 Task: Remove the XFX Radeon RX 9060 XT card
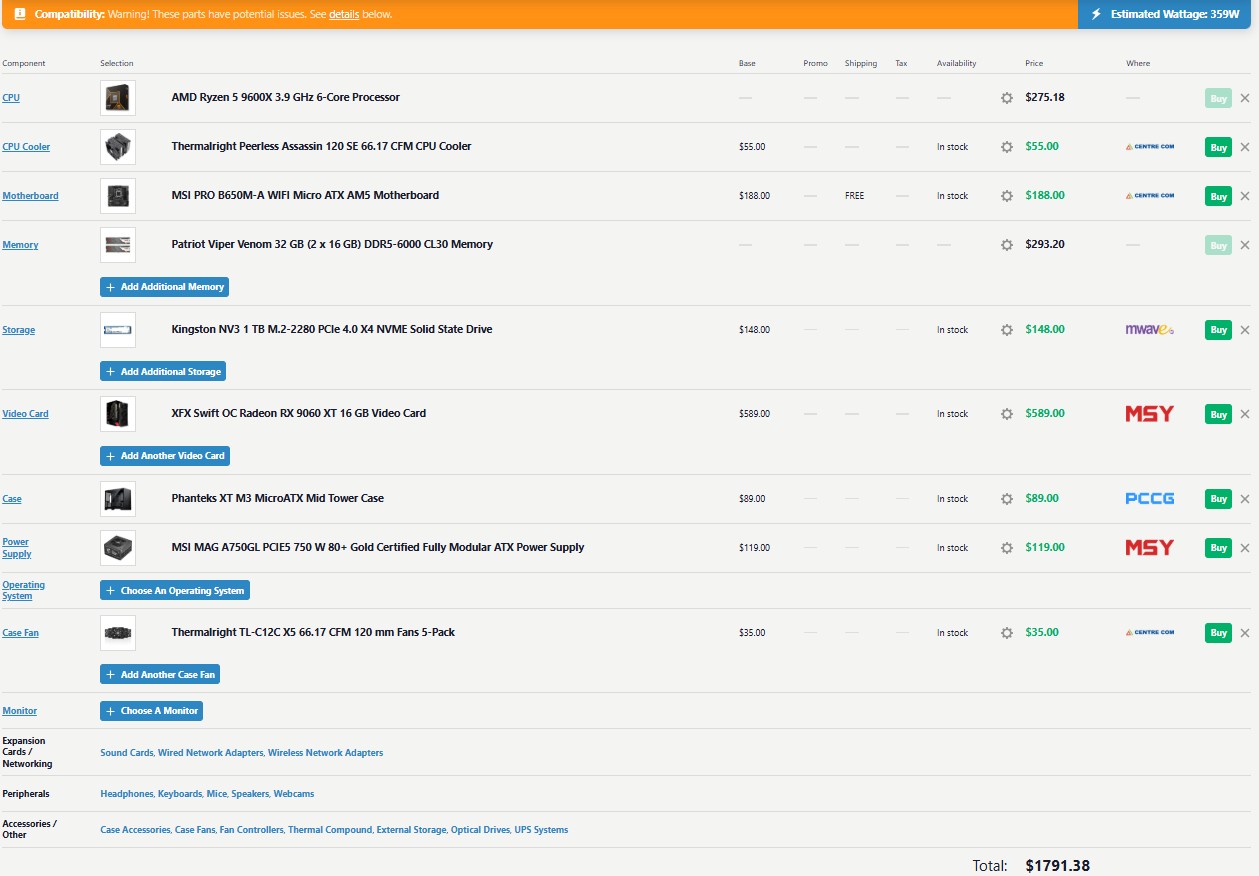click(x=1245, y=414)
